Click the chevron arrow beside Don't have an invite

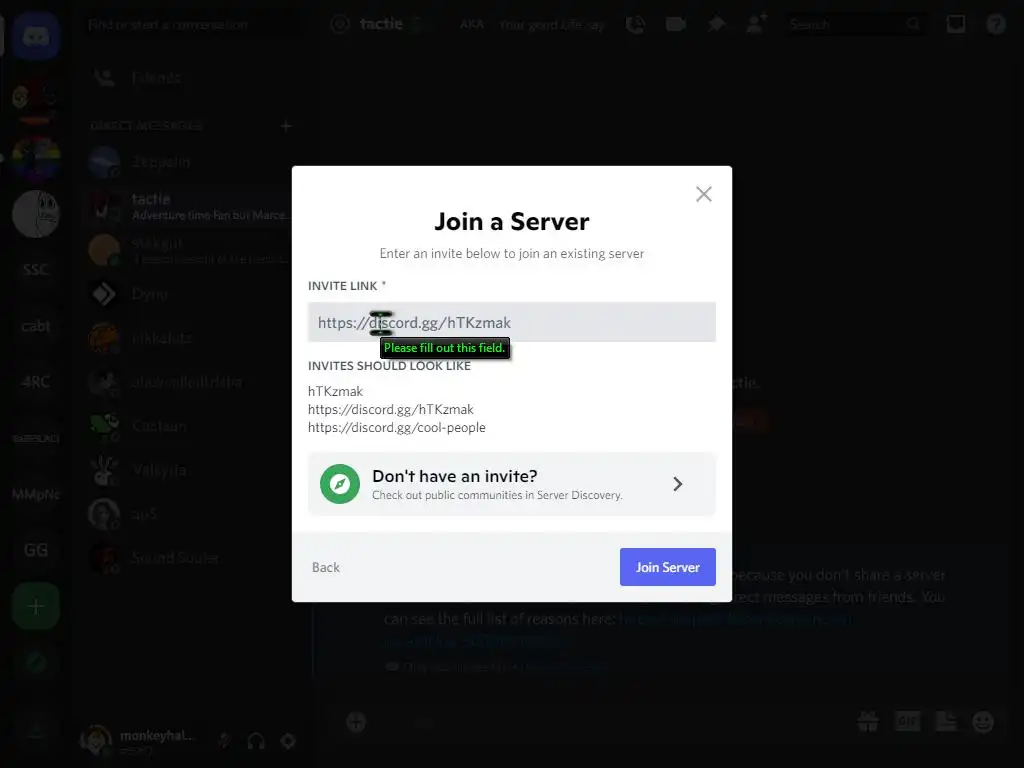coord(678,484)
